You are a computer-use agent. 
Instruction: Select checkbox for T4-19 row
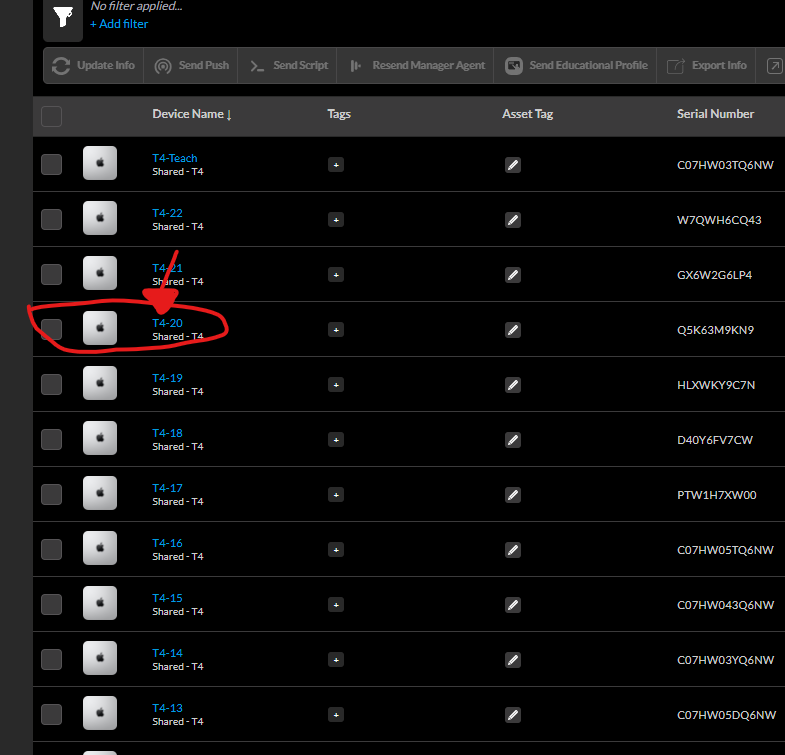(x=52, y=385)
